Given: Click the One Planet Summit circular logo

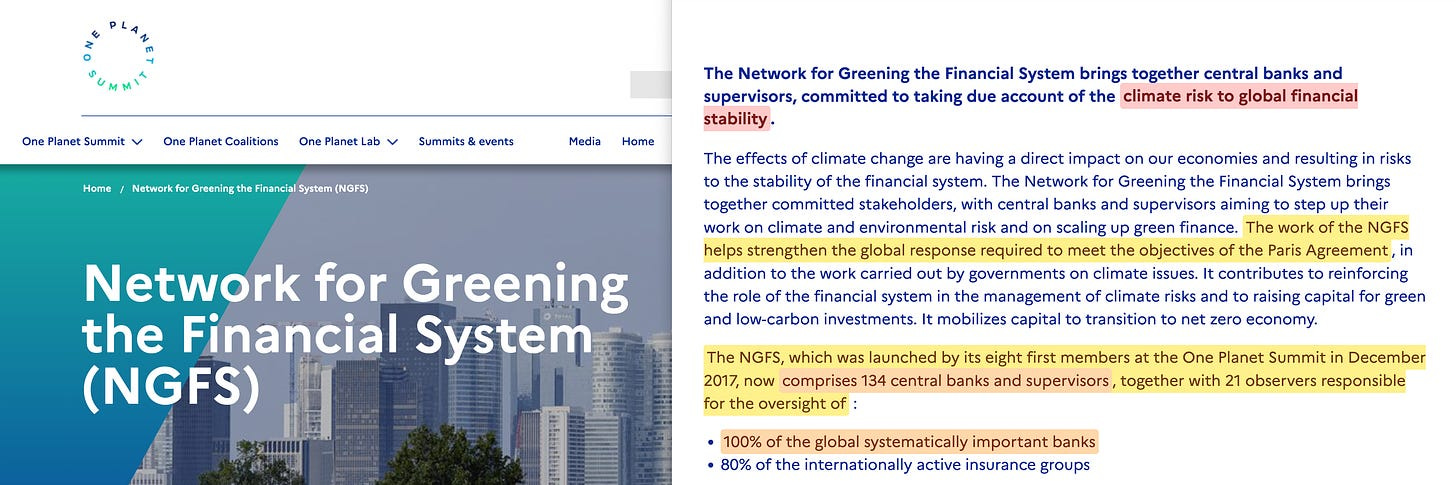Looking at the screenshot, I should point(120,56).
